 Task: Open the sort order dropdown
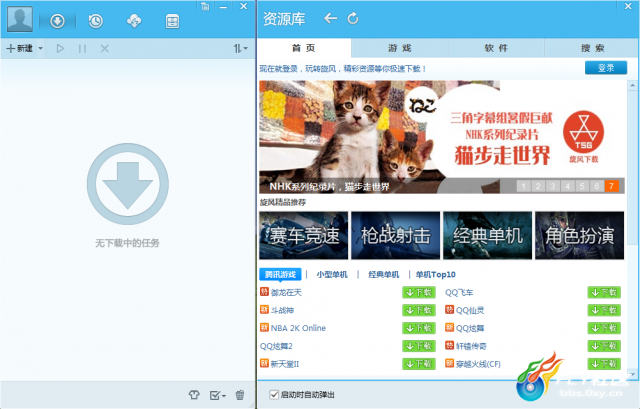click(x=241, y=49)
